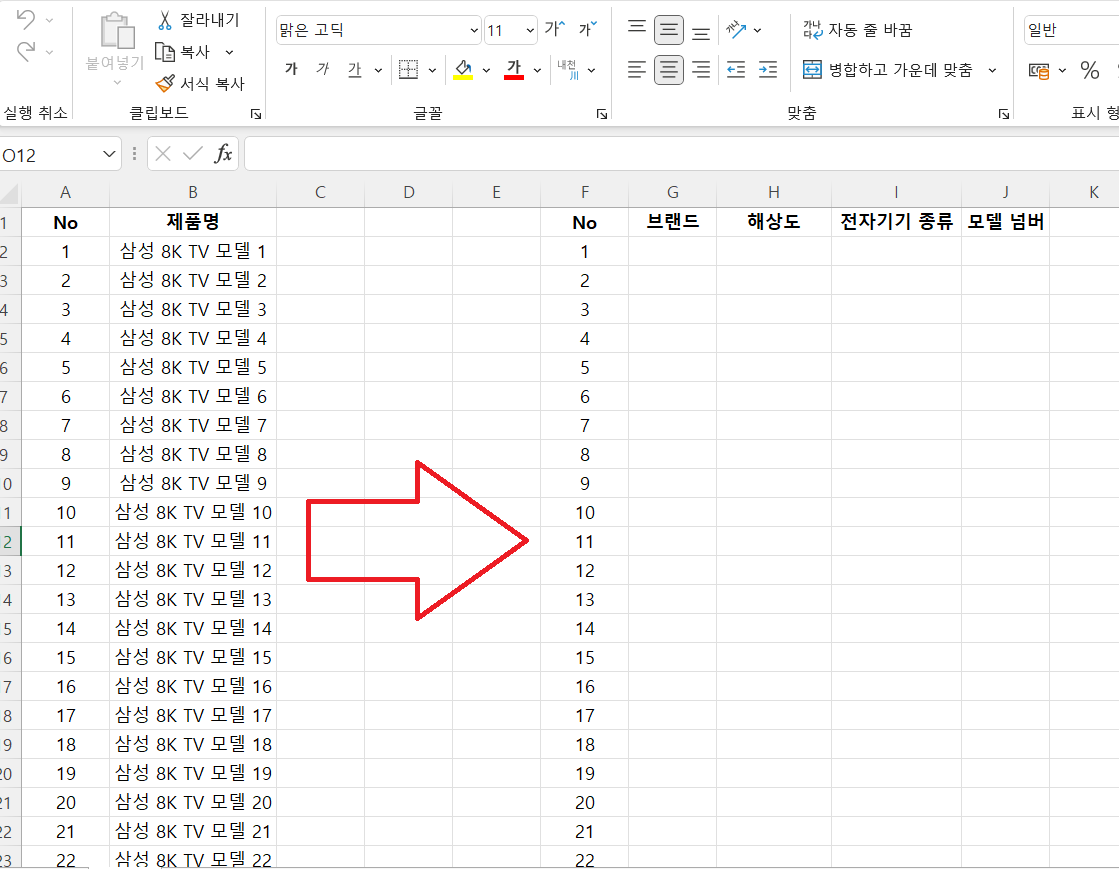Open font name 맑은 고딕 dropdown
The image size is (1119, 869).
tap(474, 30)
